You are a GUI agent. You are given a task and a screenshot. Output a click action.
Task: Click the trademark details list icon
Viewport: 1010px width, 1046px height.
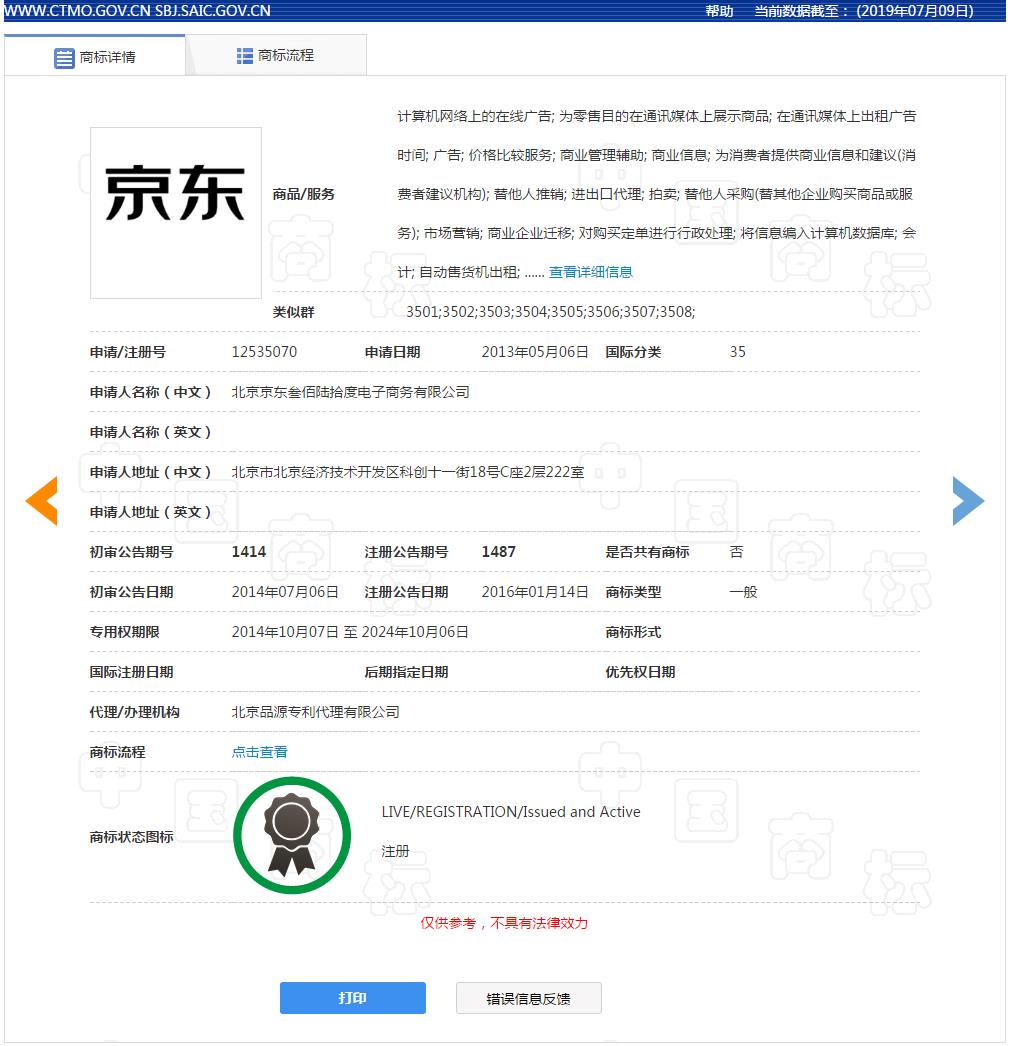[64, 58]
